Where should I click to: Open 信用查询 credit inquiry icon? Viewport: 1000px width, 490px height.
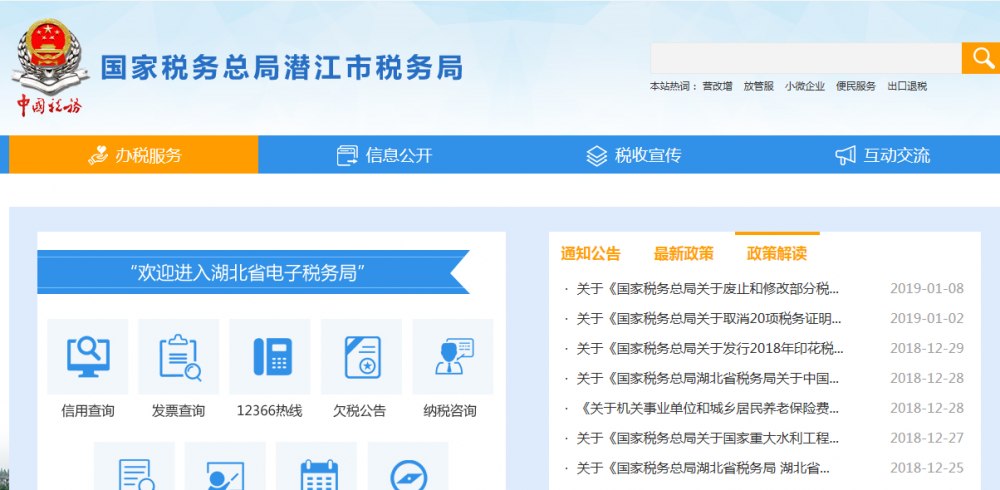[x=88, y=358]
